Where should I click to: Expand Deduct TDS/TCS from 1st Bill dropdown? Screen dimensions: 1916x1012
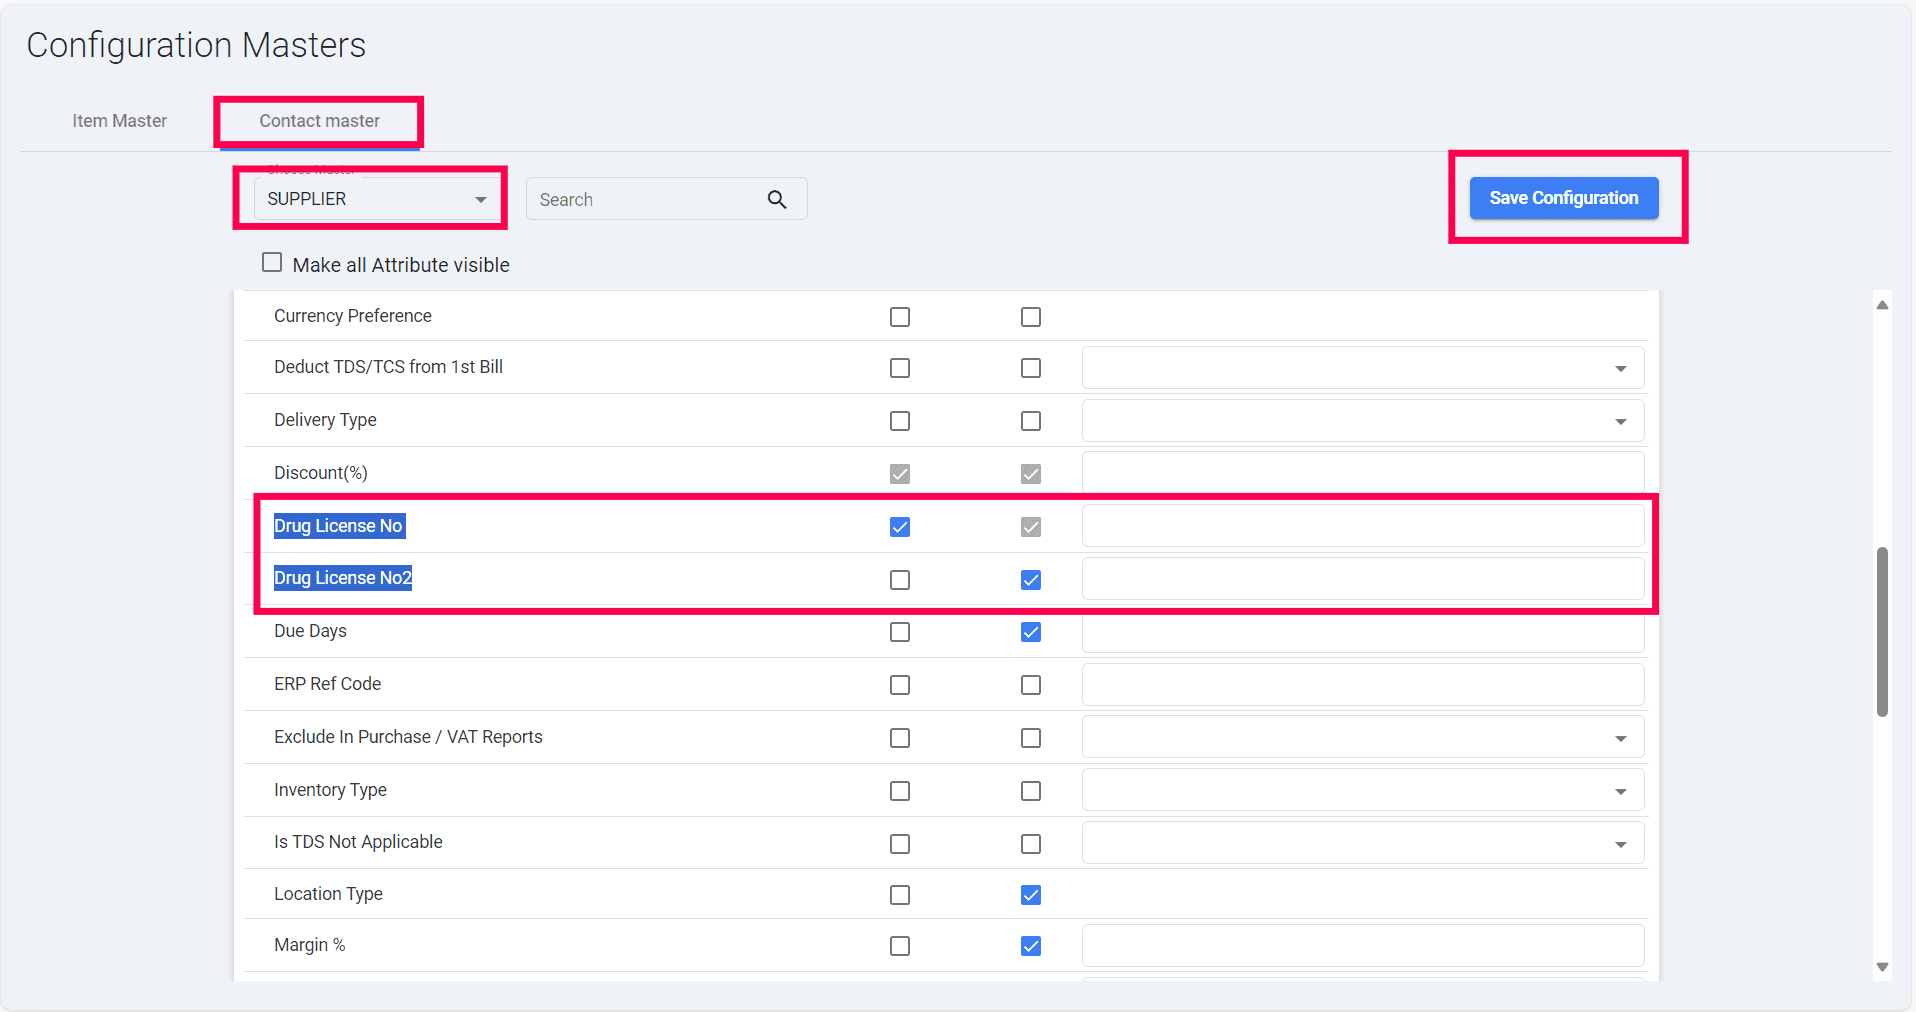[1362, 368]
